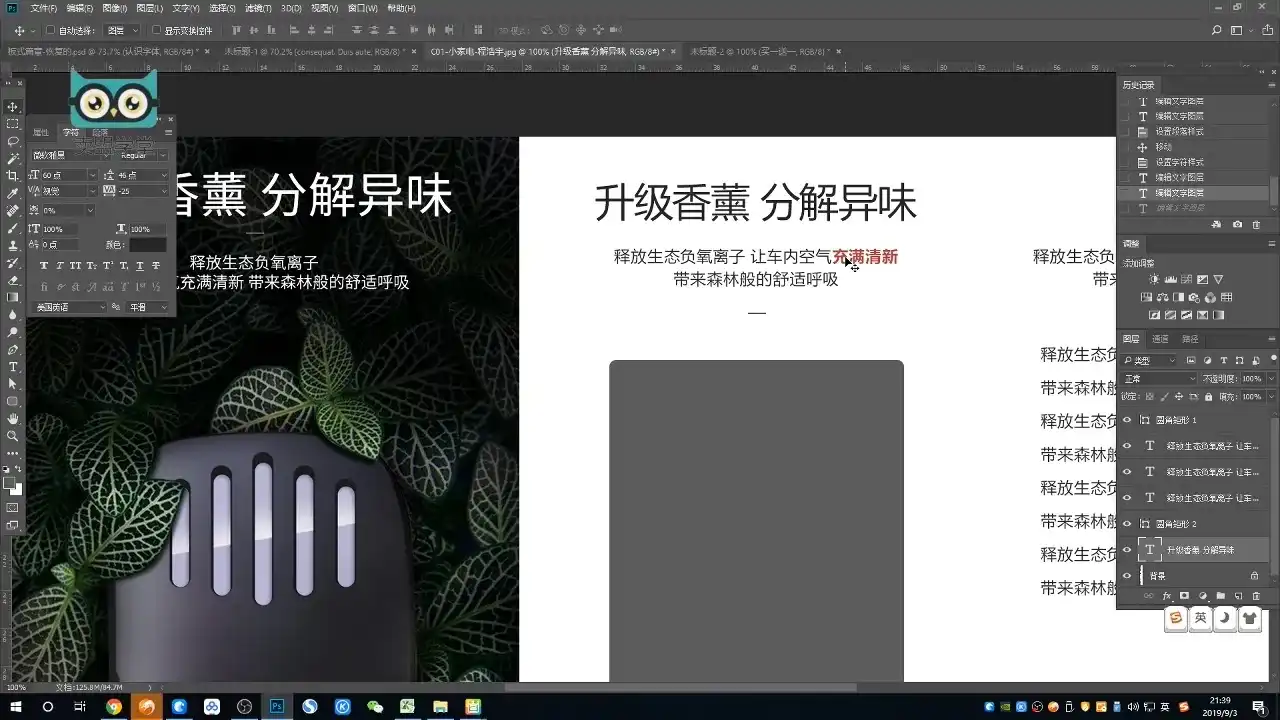The image size is (1280, 720).
Task: Switch to the 通道 channels tab
Action: point(1162,341)
